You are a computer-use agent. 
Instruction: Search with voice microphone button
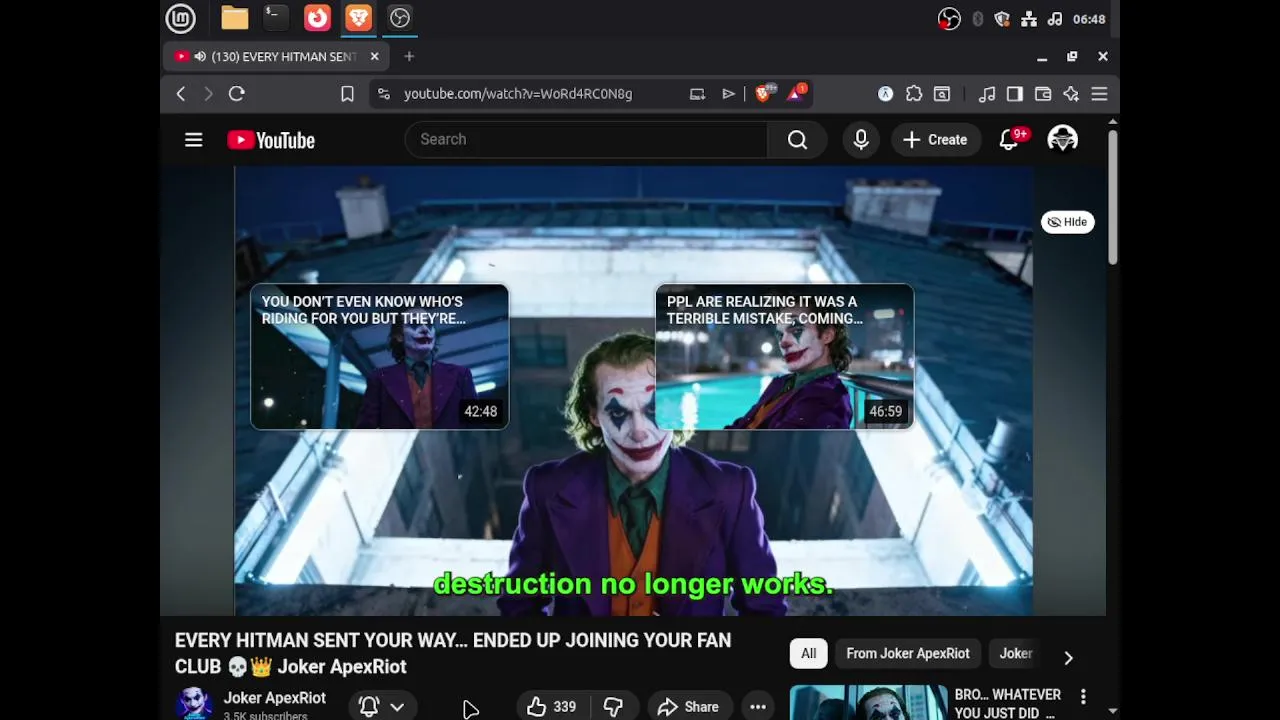pyautogui.click(x=861, y=140)
